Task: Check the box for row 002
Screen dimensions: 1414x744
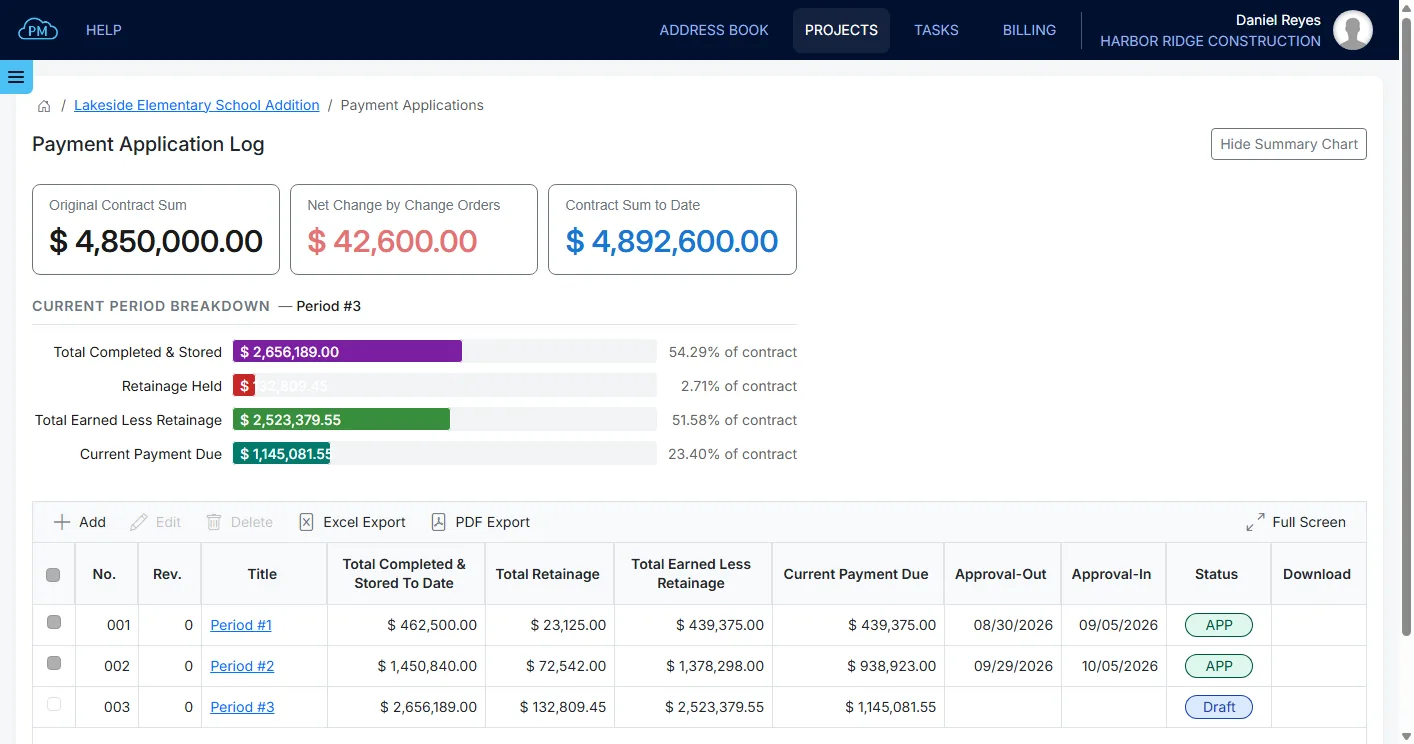Action: (54, 664)
